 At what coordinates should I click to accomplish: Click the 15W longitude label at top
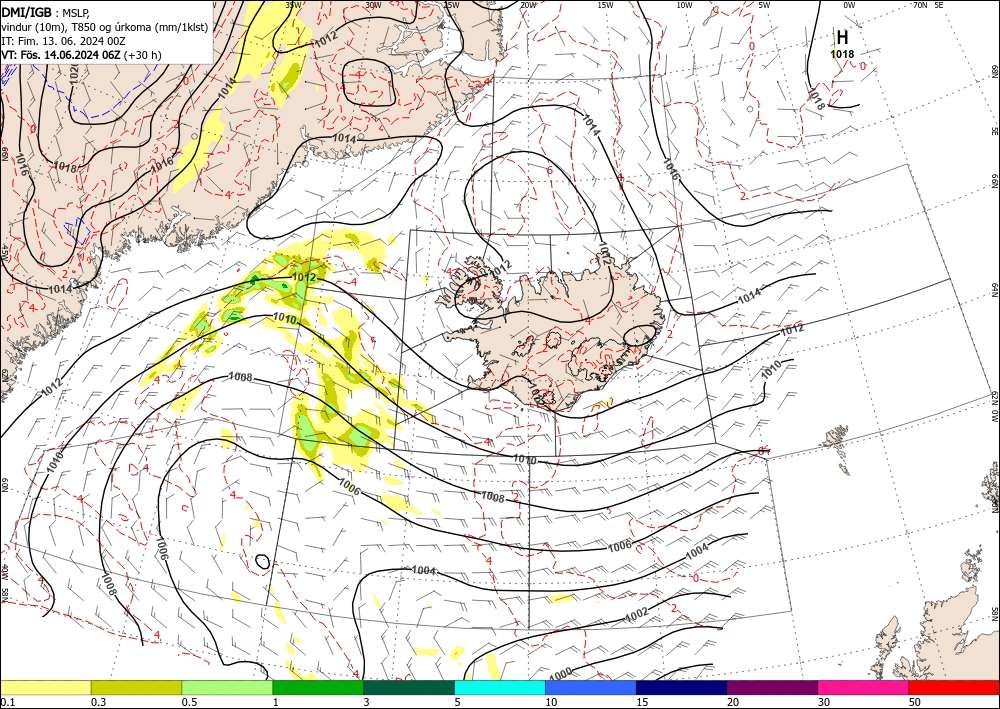(x=606, y=5)
